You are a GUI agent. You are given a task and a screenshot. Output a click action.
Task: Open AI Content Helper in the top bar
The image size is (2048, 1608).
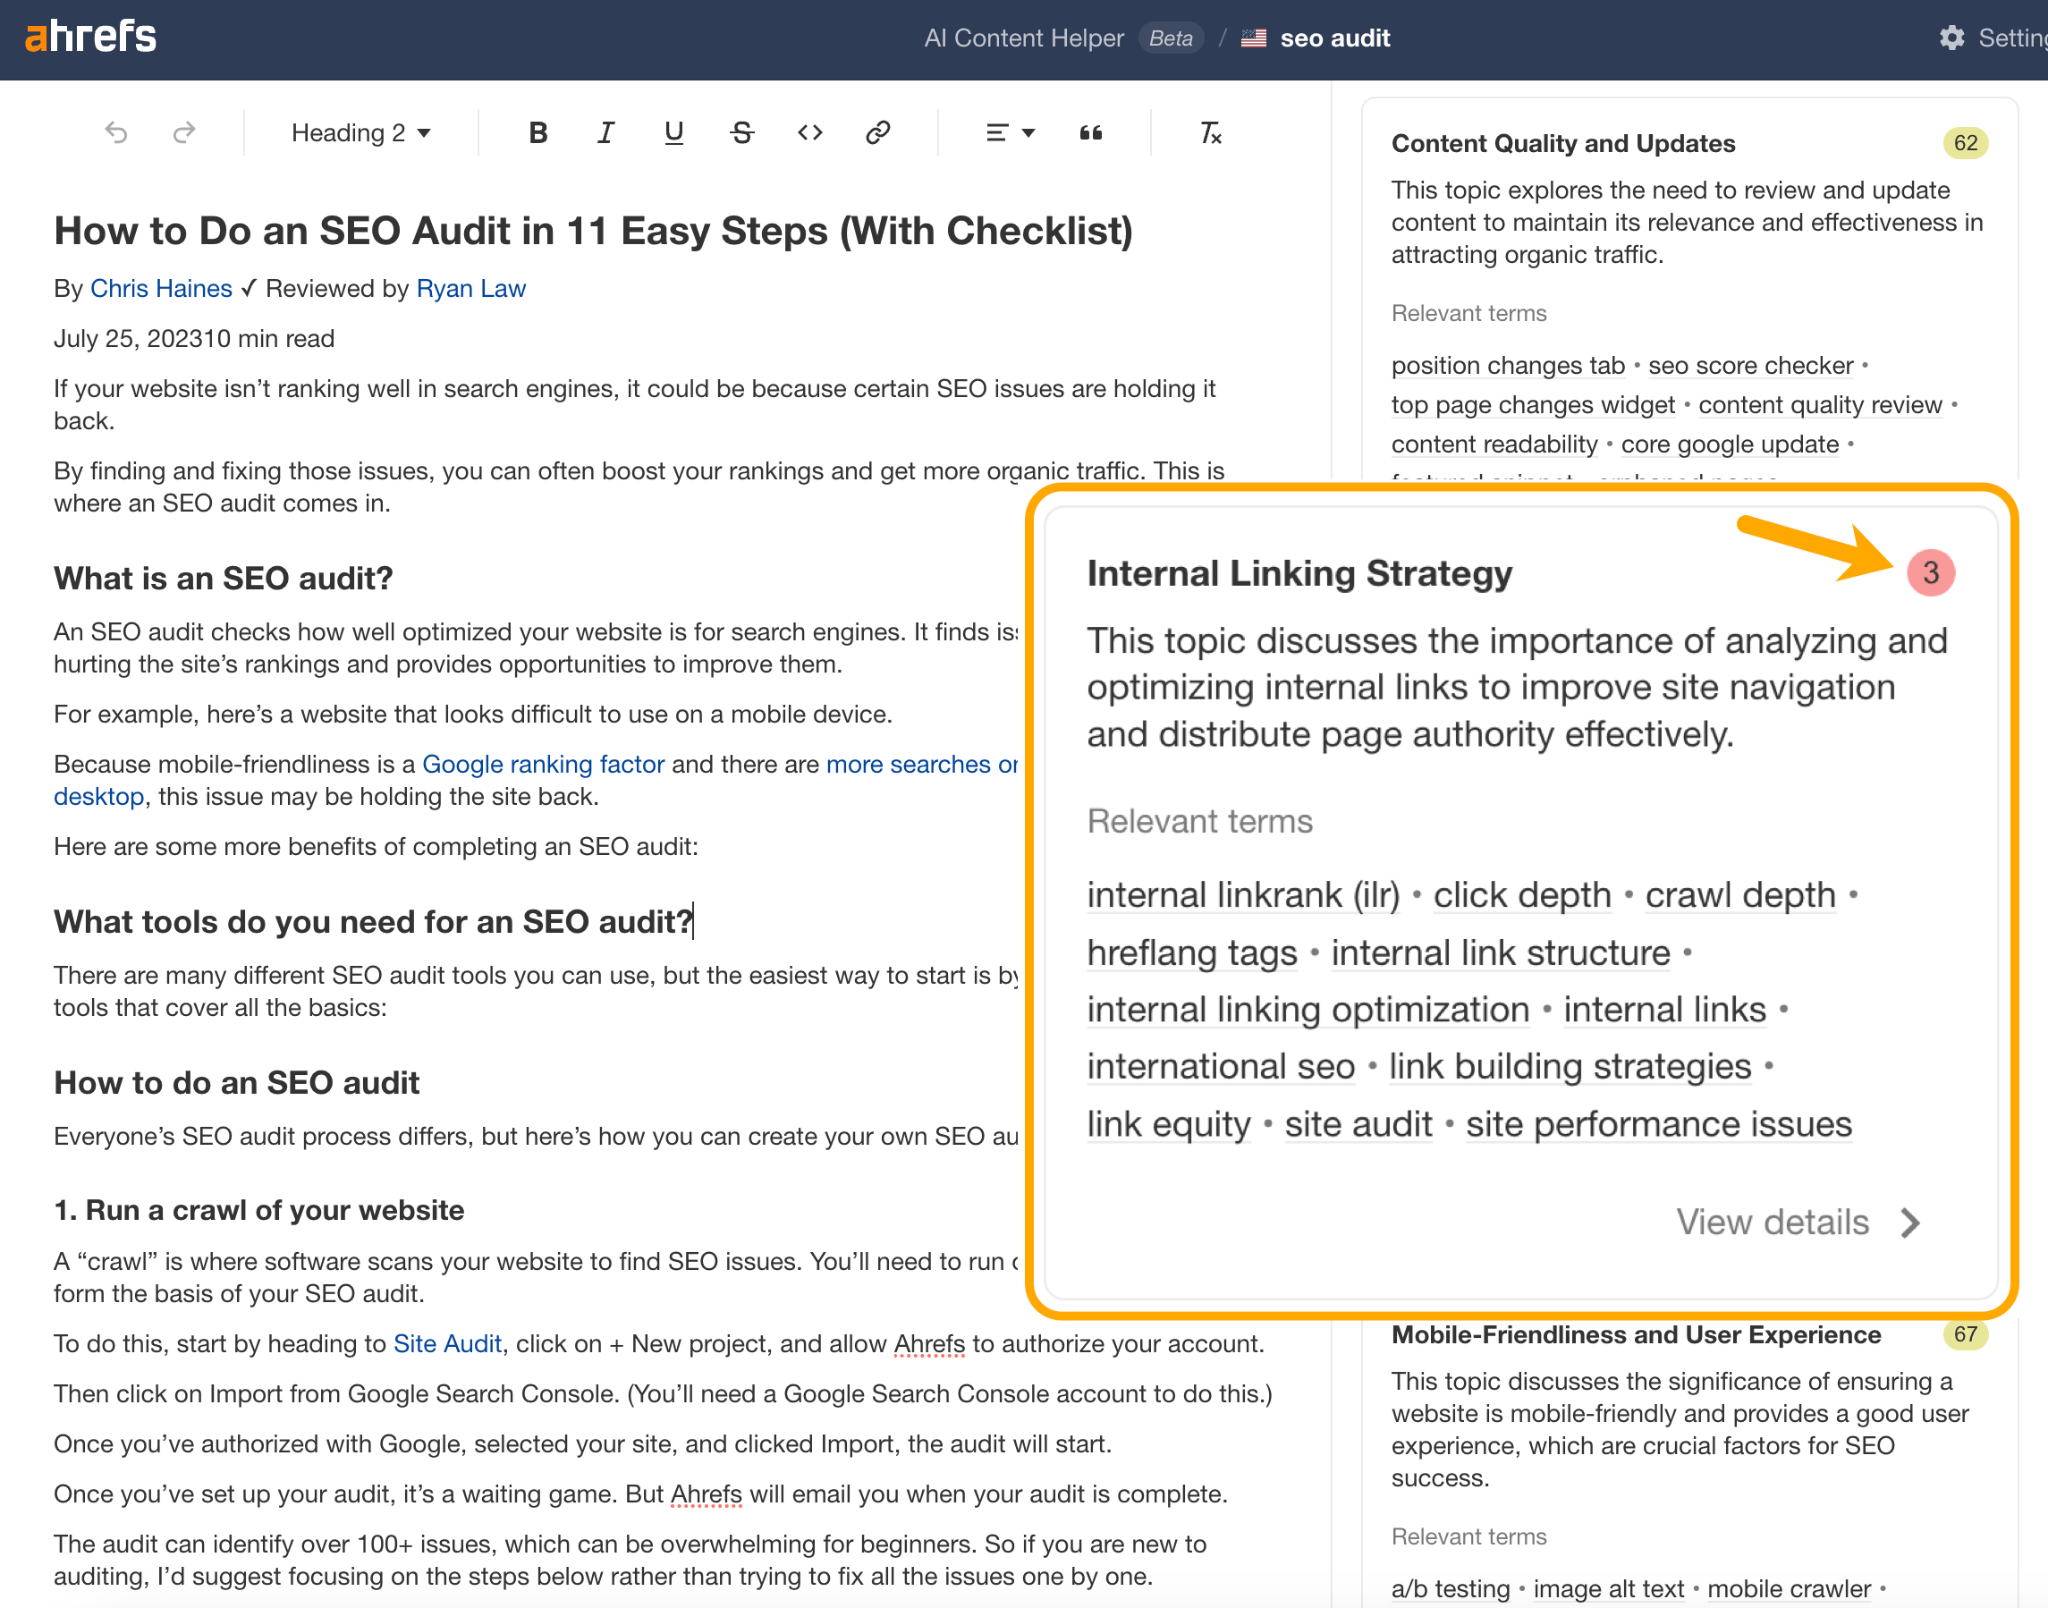click(x=1023, y=38)
